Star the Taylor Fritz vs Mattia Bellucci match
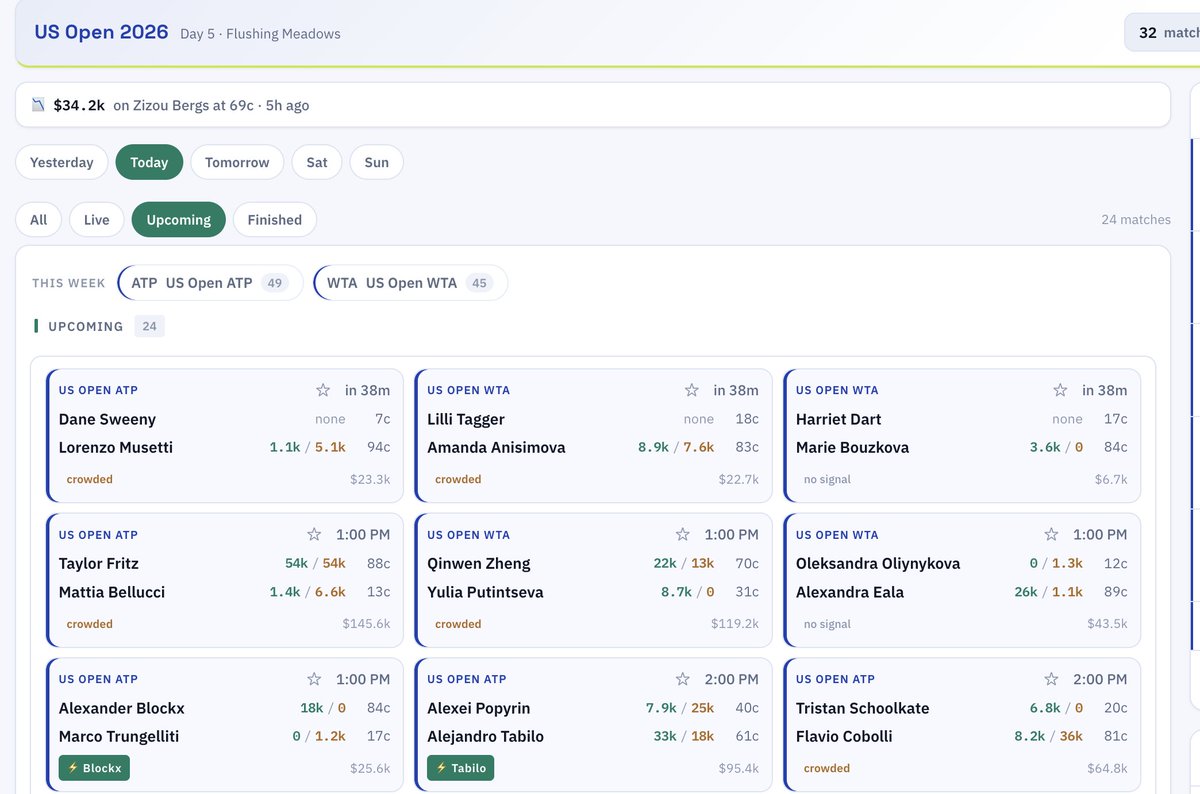Viewport: 1200px width, 794px height. [x=314, y=535]
